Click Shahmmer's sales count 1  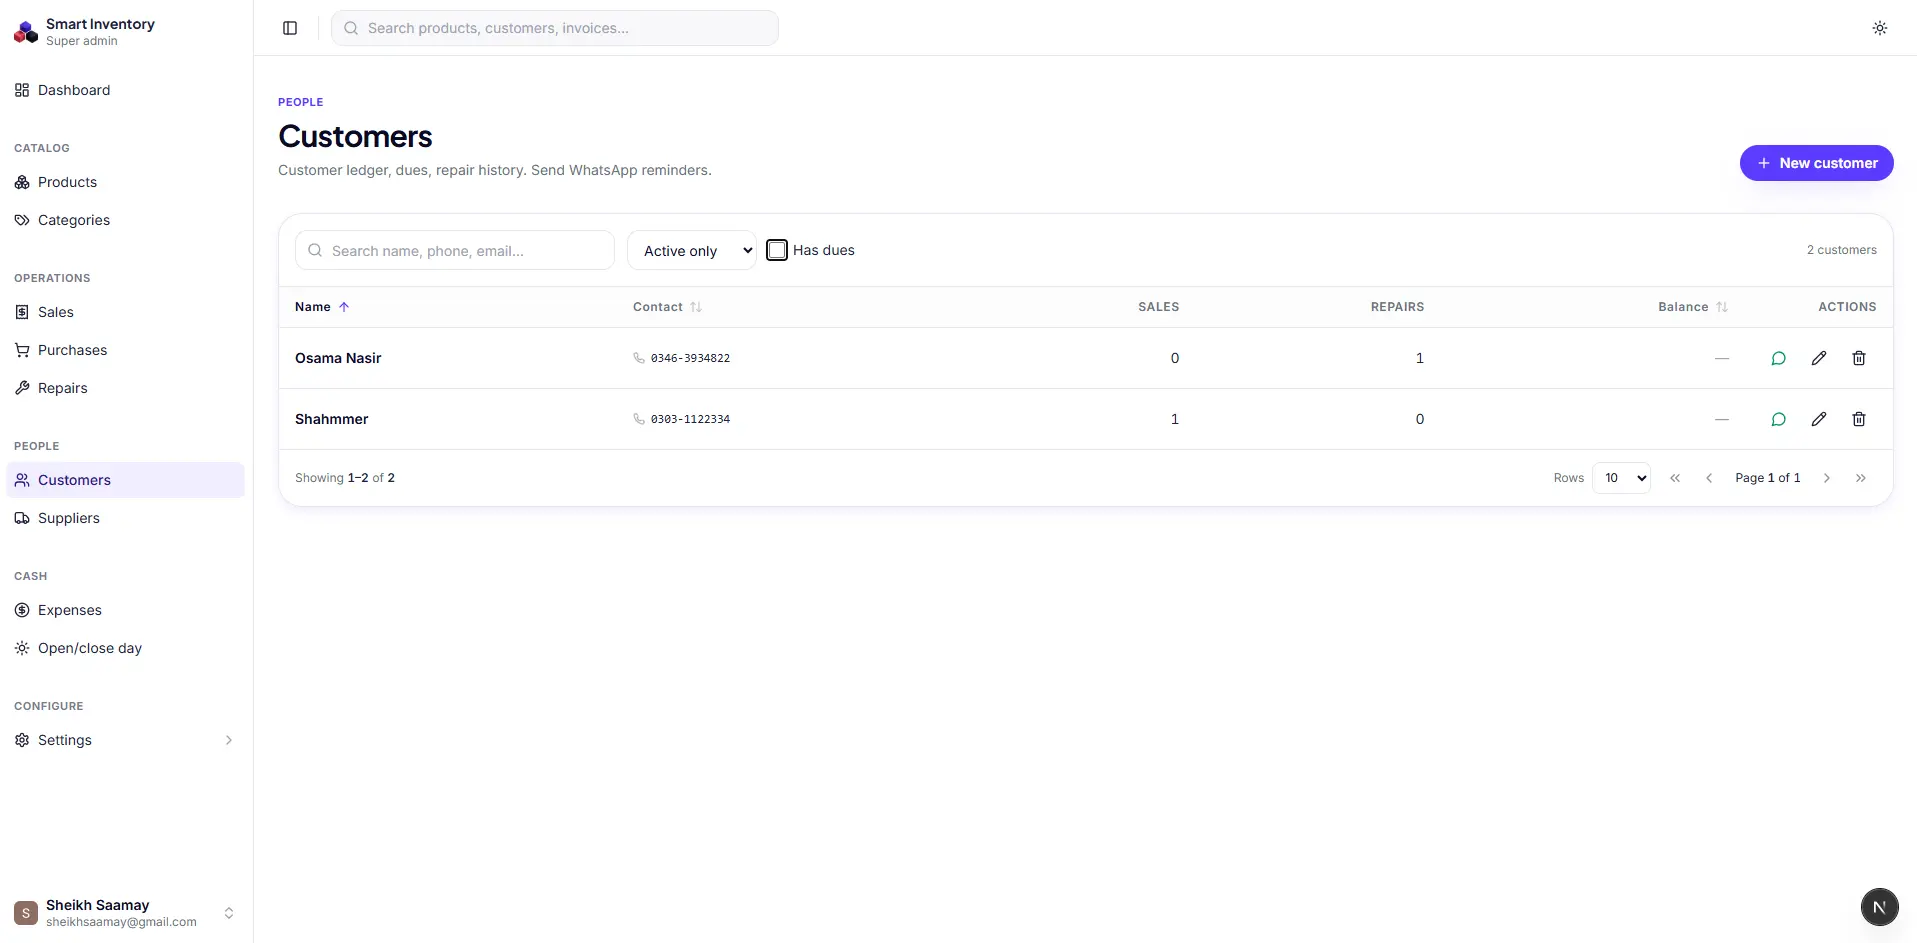click(x=1174, y=419)
